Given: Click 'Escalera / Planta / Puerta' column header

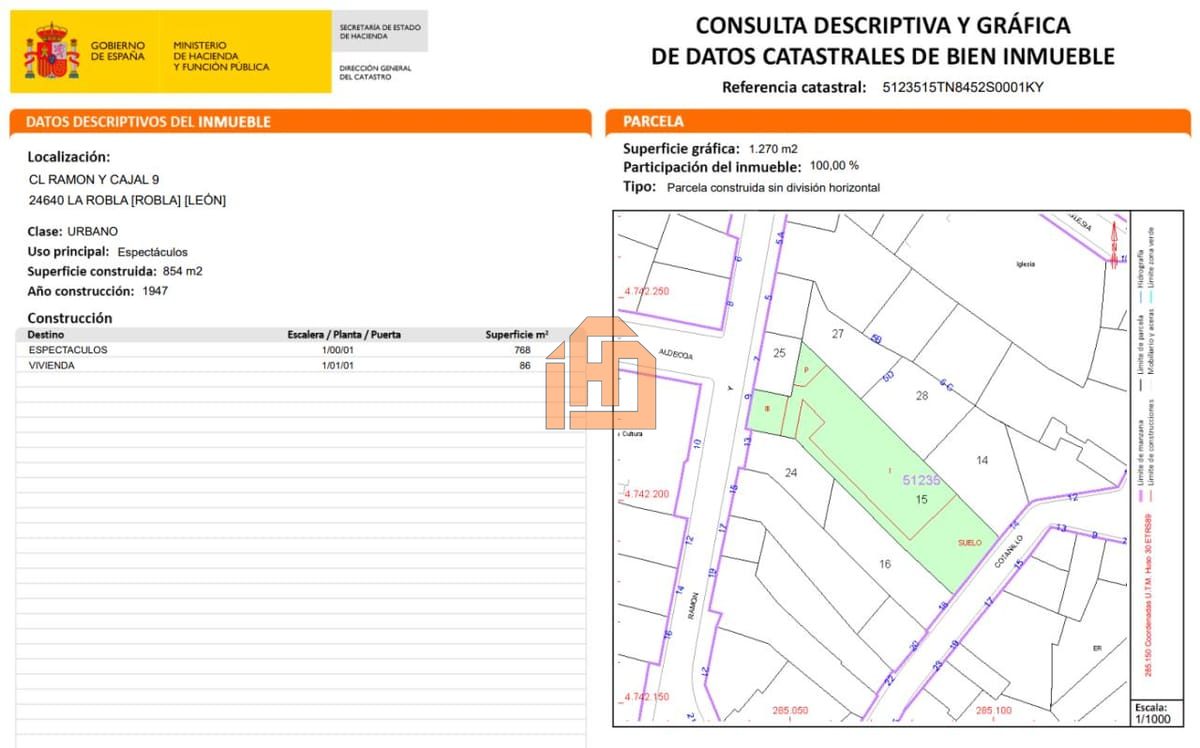Looking at the screenshot, I should click(344, 334).
